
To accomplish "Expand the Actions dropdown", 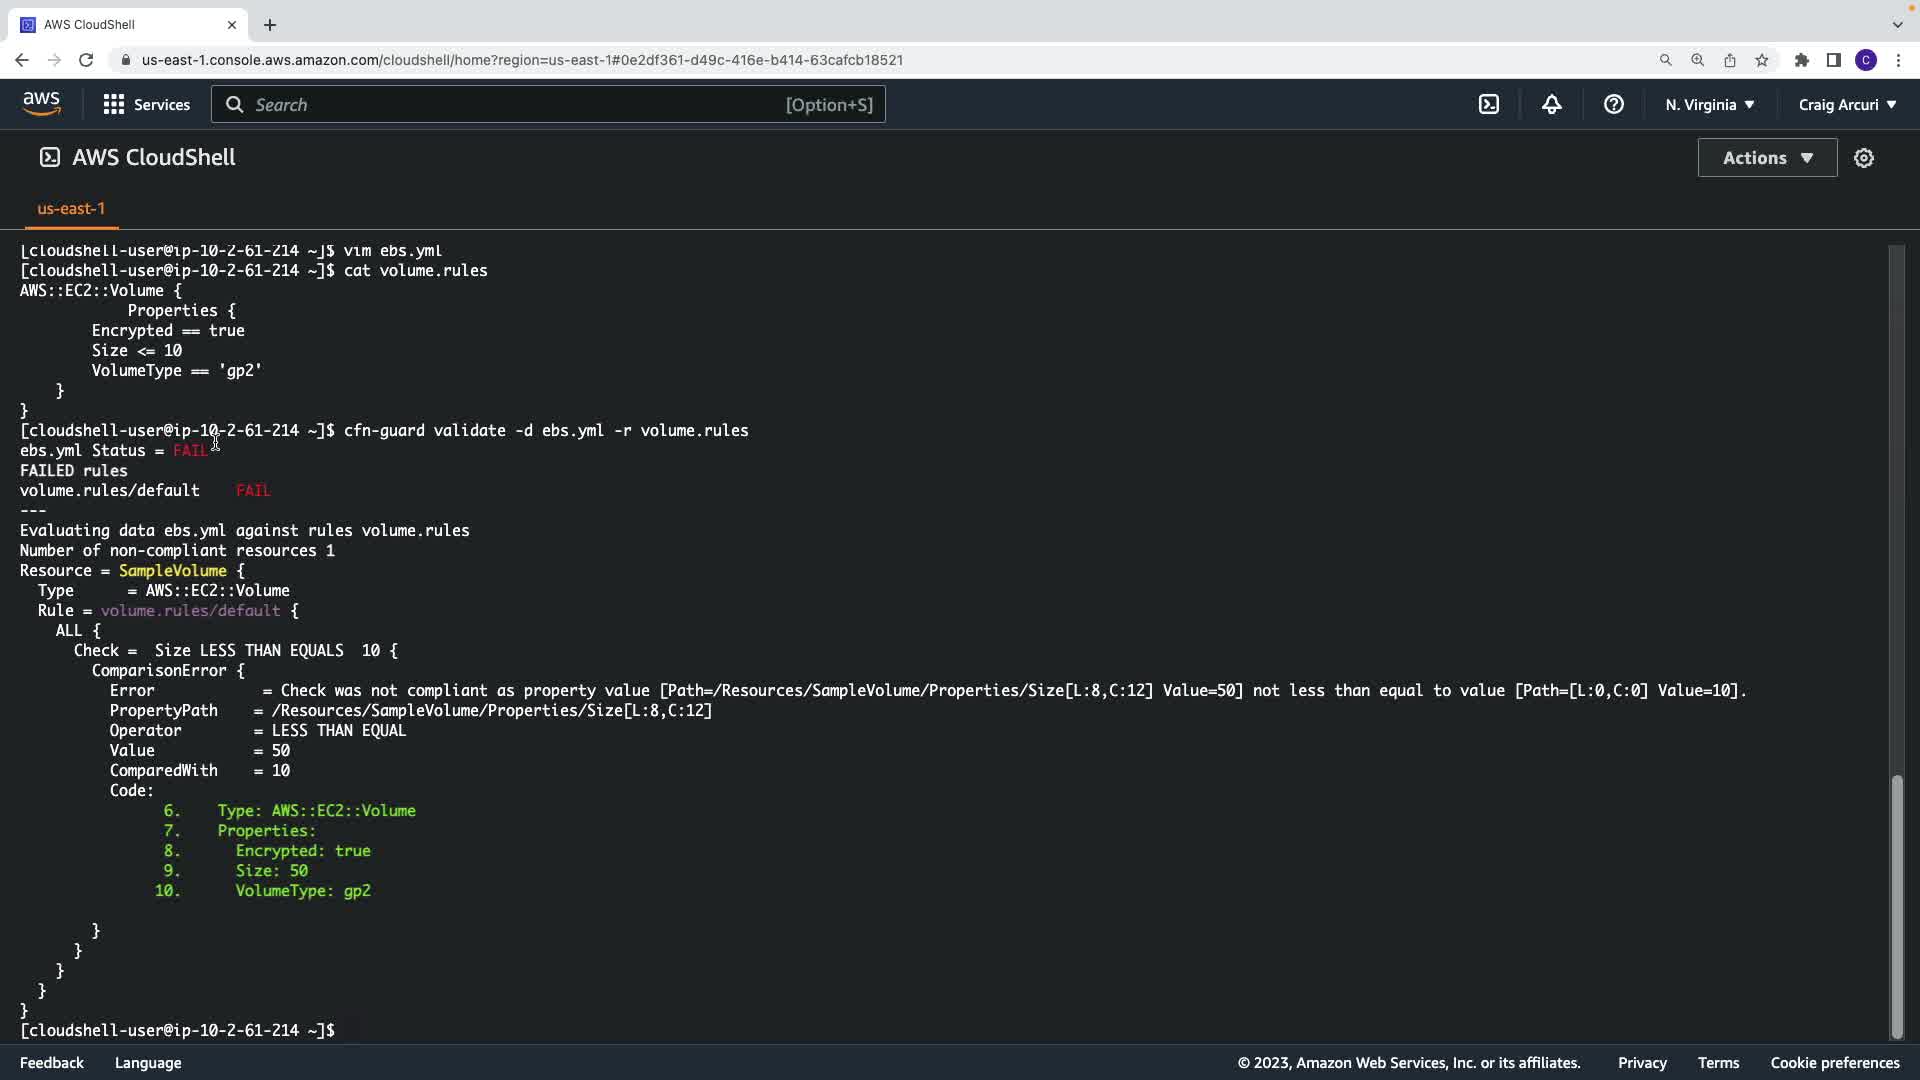I will (1767, 158).
